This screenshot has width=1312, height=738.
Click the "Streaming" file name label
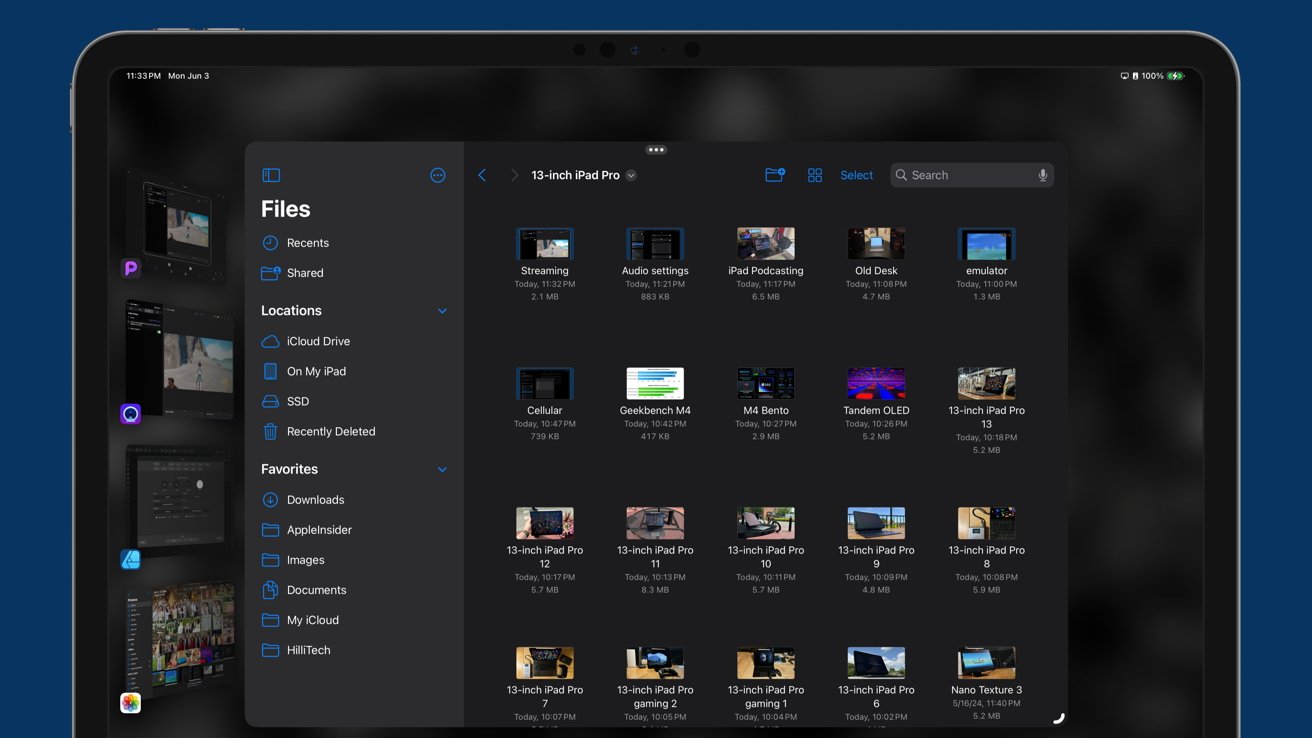click(545, 271)
